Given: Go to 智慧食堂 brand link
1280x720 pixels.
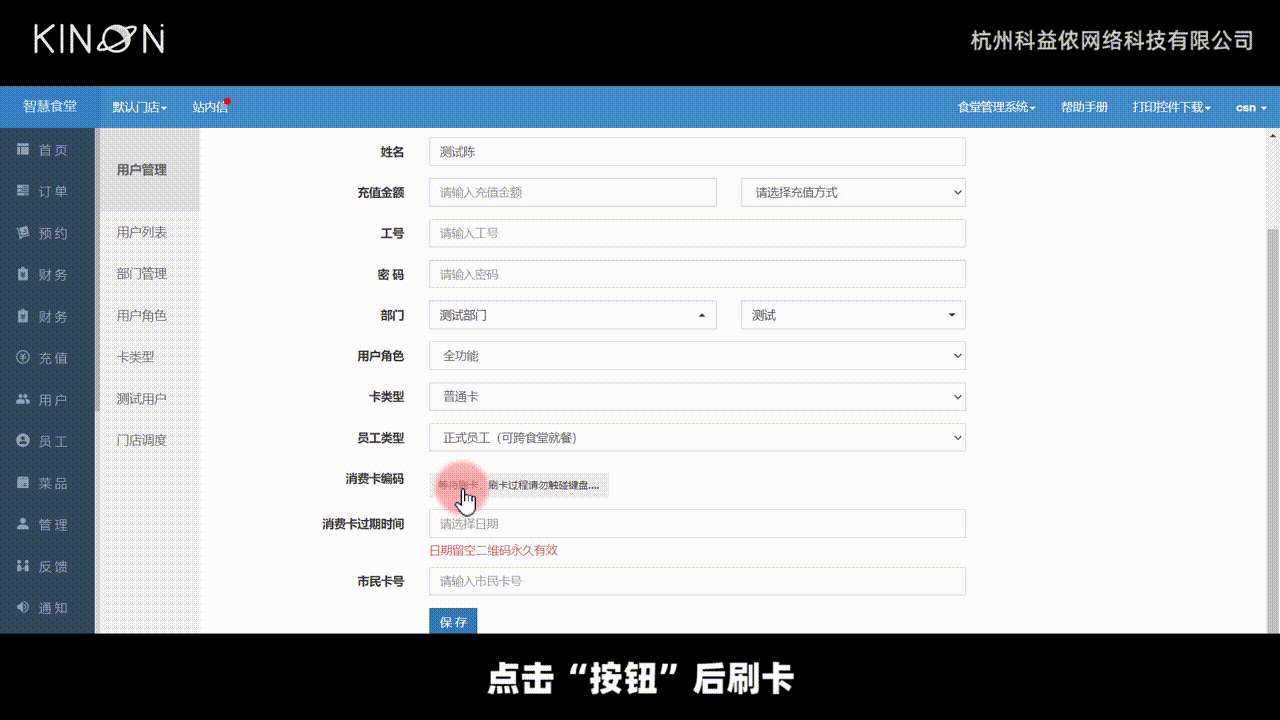Looking at the screenshot, I should (x=50, y=106).
